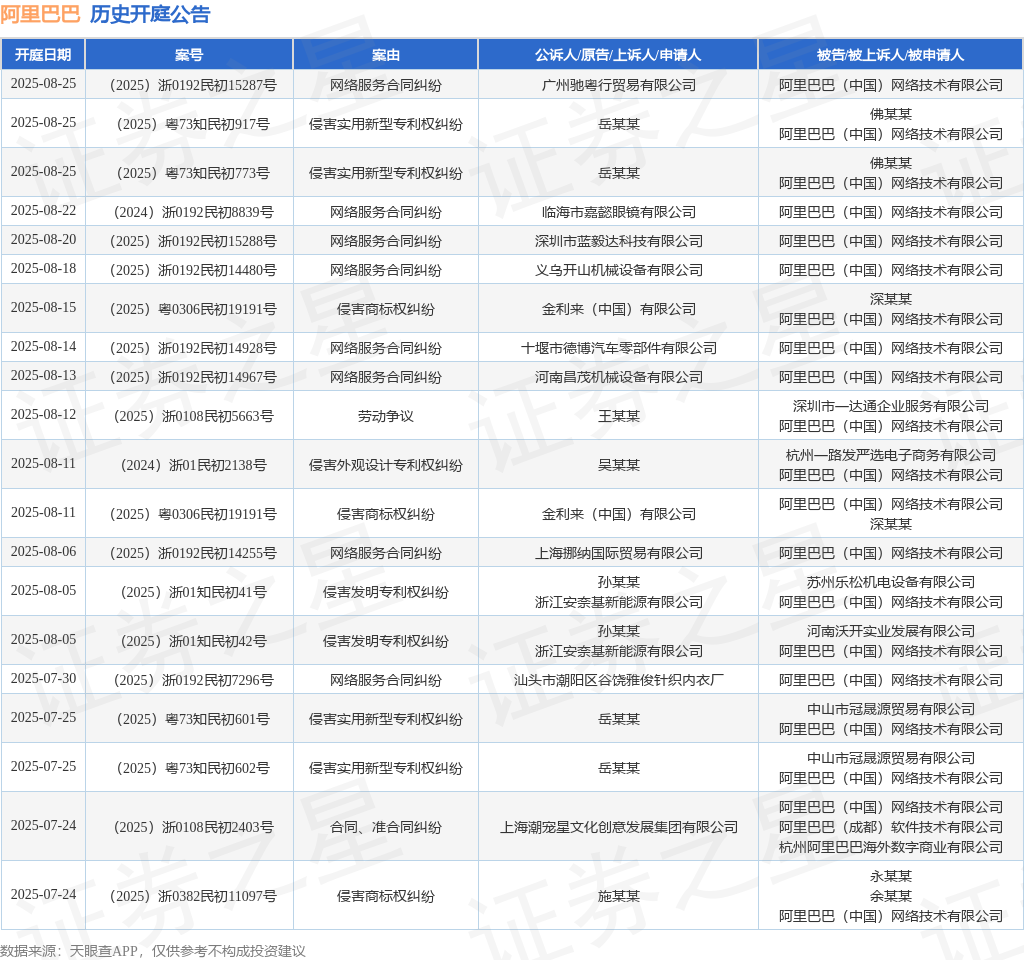Click defendant 阿里巴巴（成都）软件技术有限公司
Viewport: 1024px width, 960px height.
coord(890,827)
